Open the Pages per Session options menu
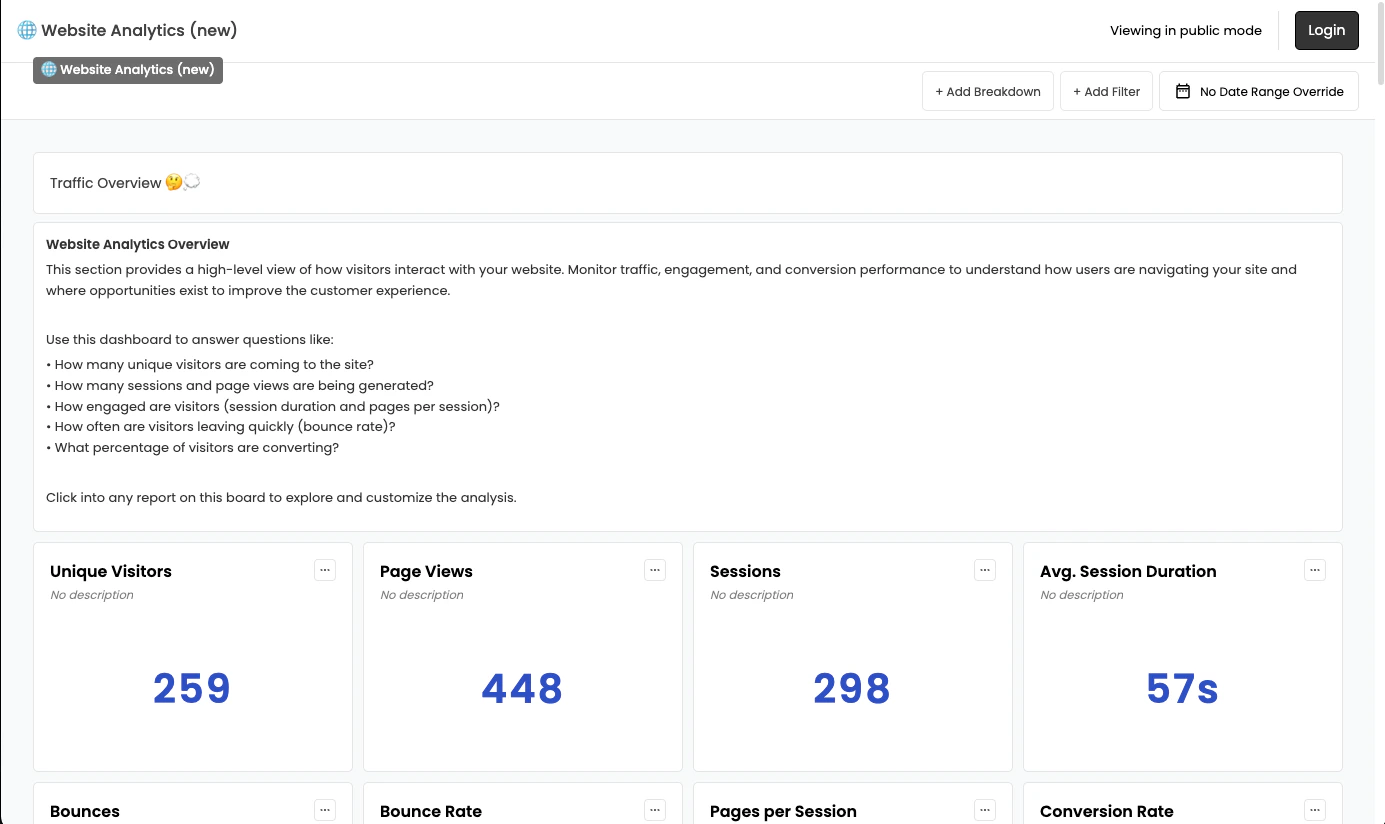The image size is (1385, 824). click(985, 810)
